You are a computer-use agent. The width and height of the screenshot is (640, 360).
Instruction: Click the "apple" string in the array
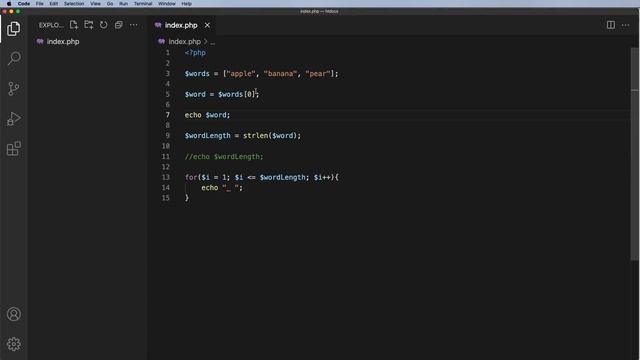[x=241, y=73]
